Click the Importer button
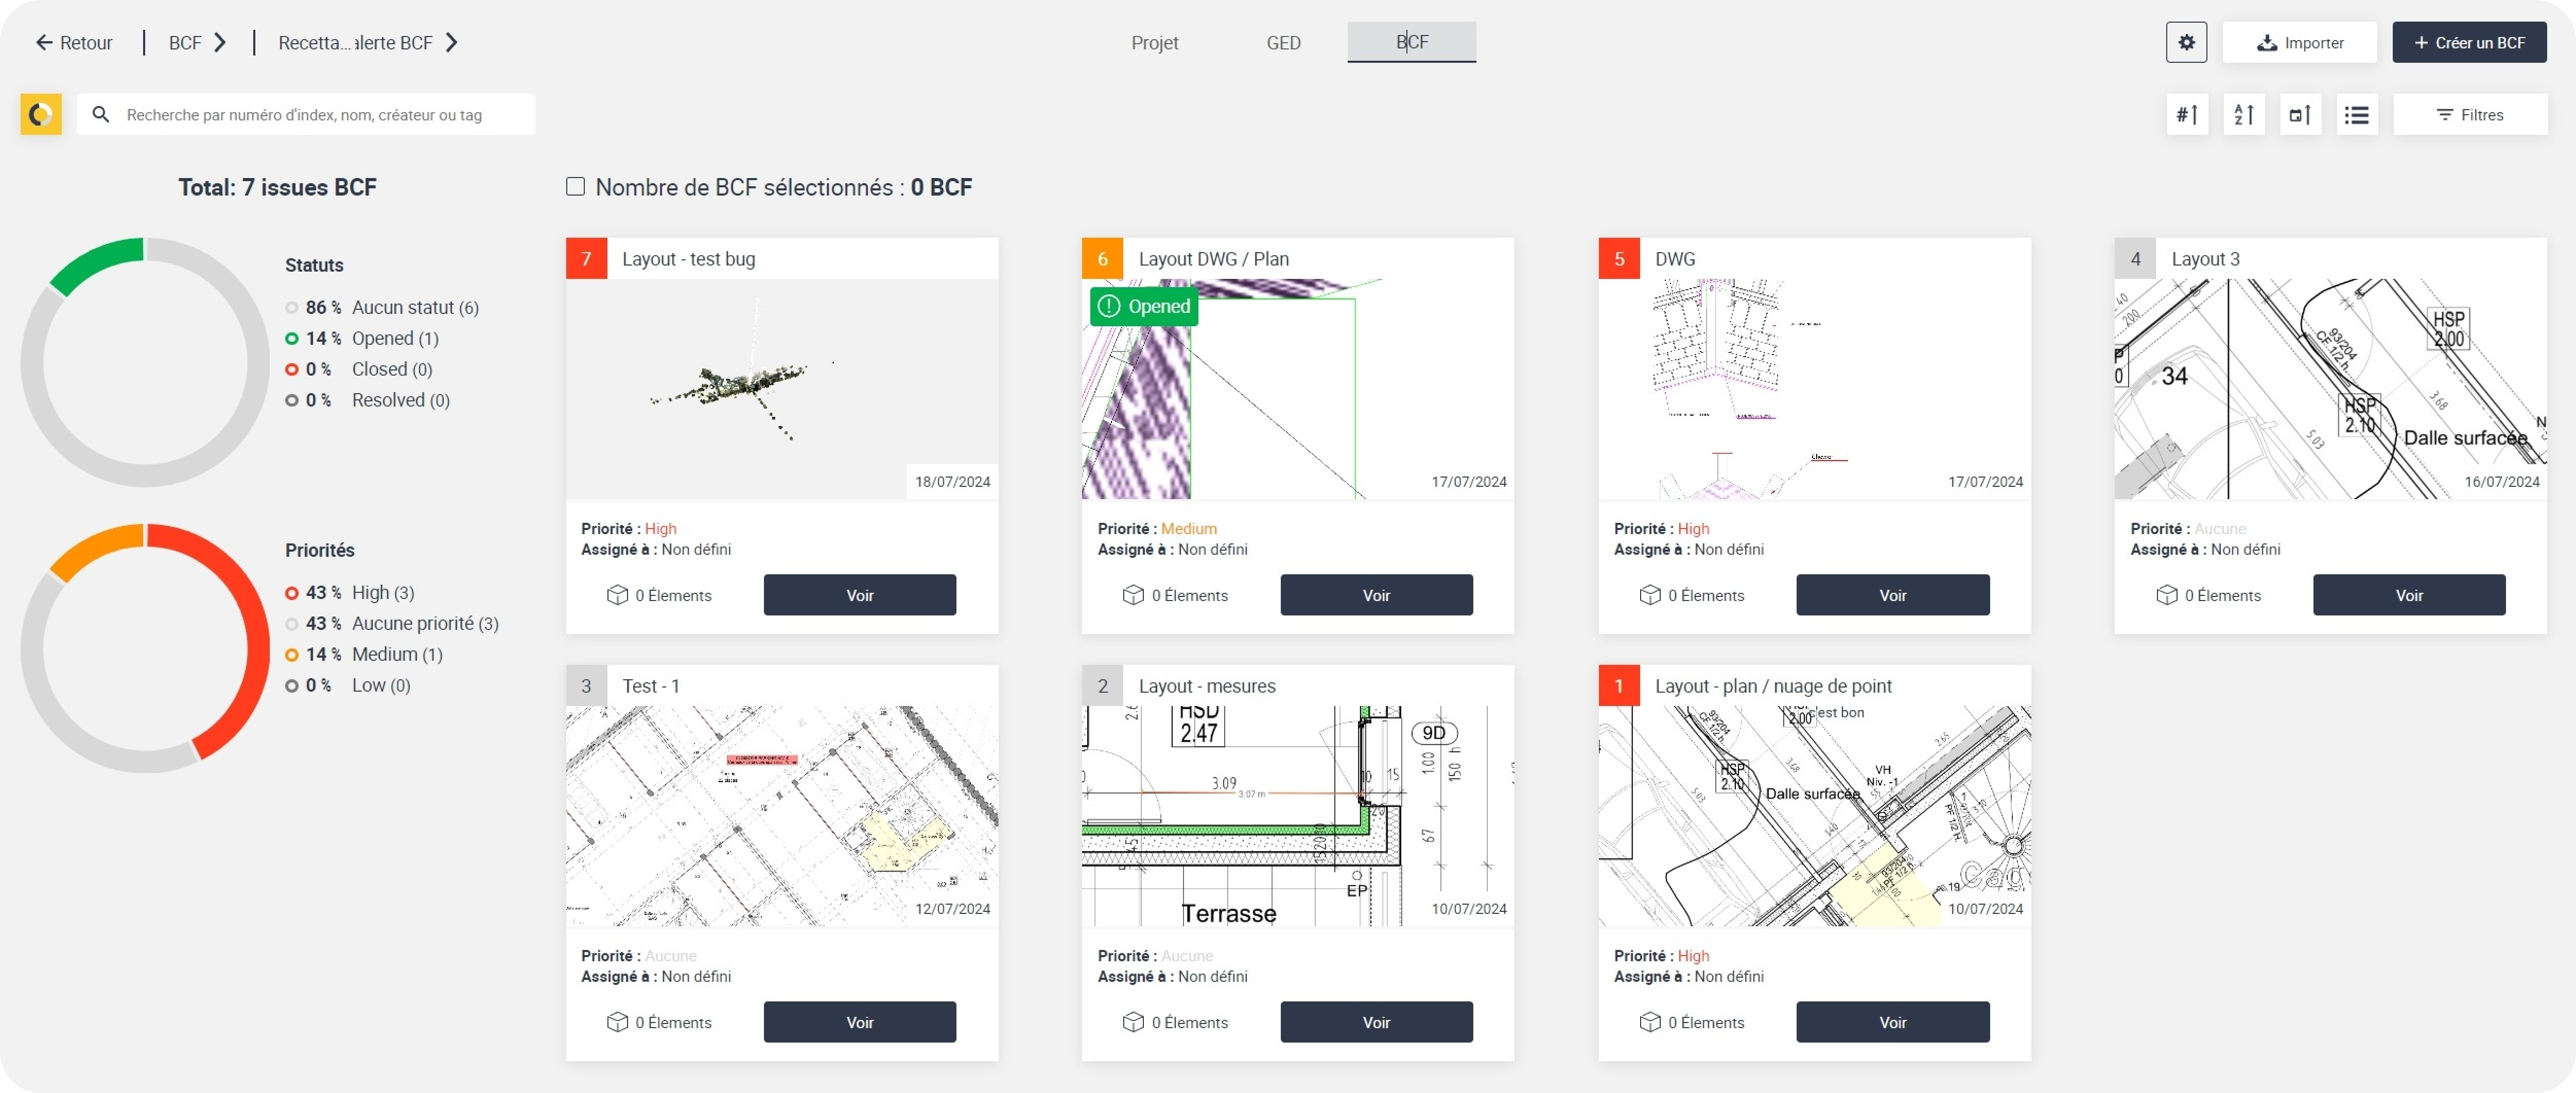Viewport: 2576px width, 1093px height. [x=2299, y=43]
